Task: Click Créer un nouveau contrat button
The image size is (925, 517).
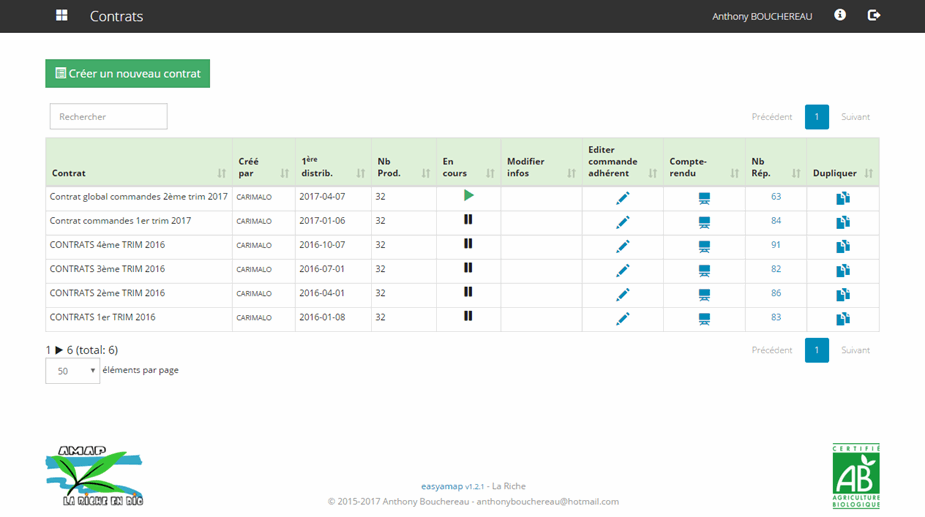Action: (127, 74)
